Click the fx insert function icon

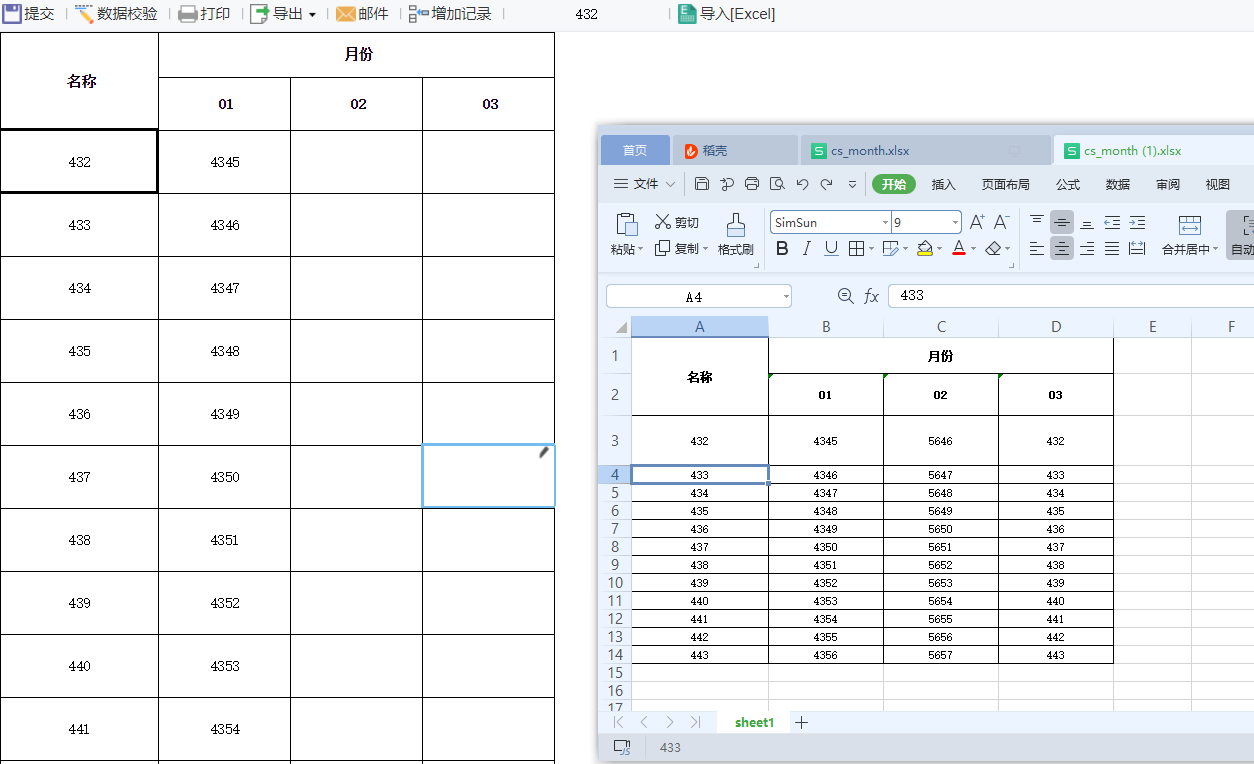click(871, 296)
